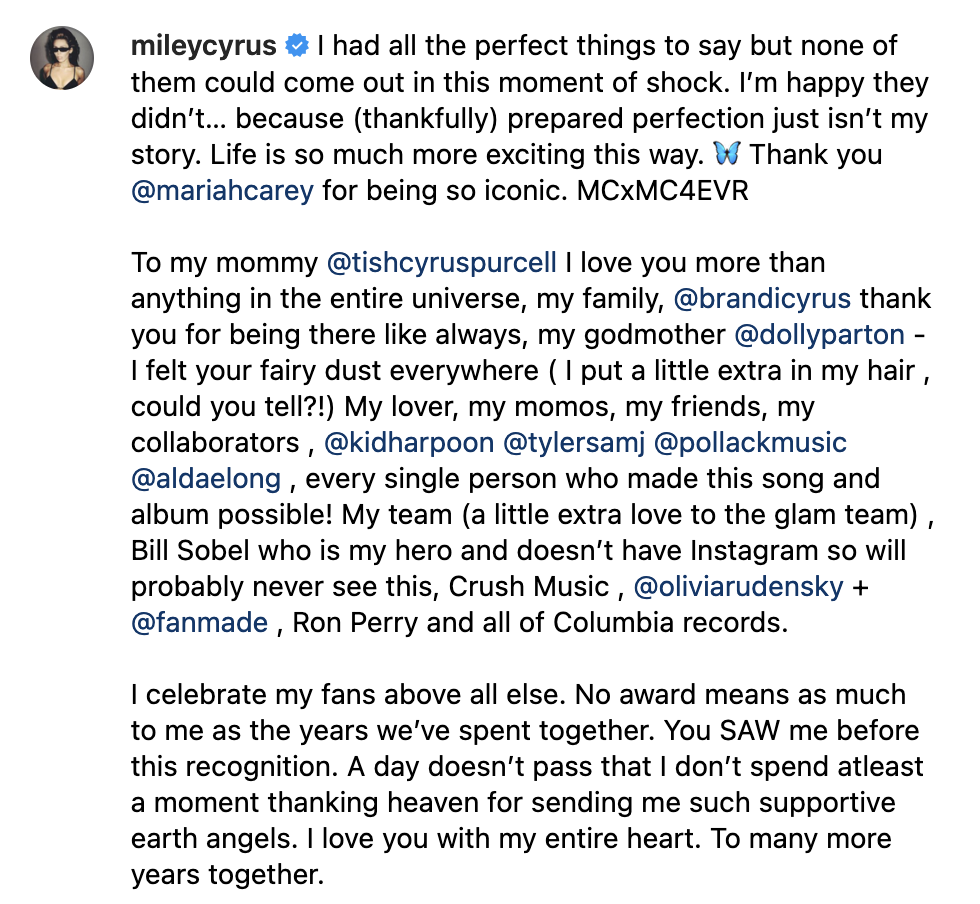The height and width of the screenshot is (904, 980).
Task: Visit the @aldaelong profile link
Action: [206, 479]
